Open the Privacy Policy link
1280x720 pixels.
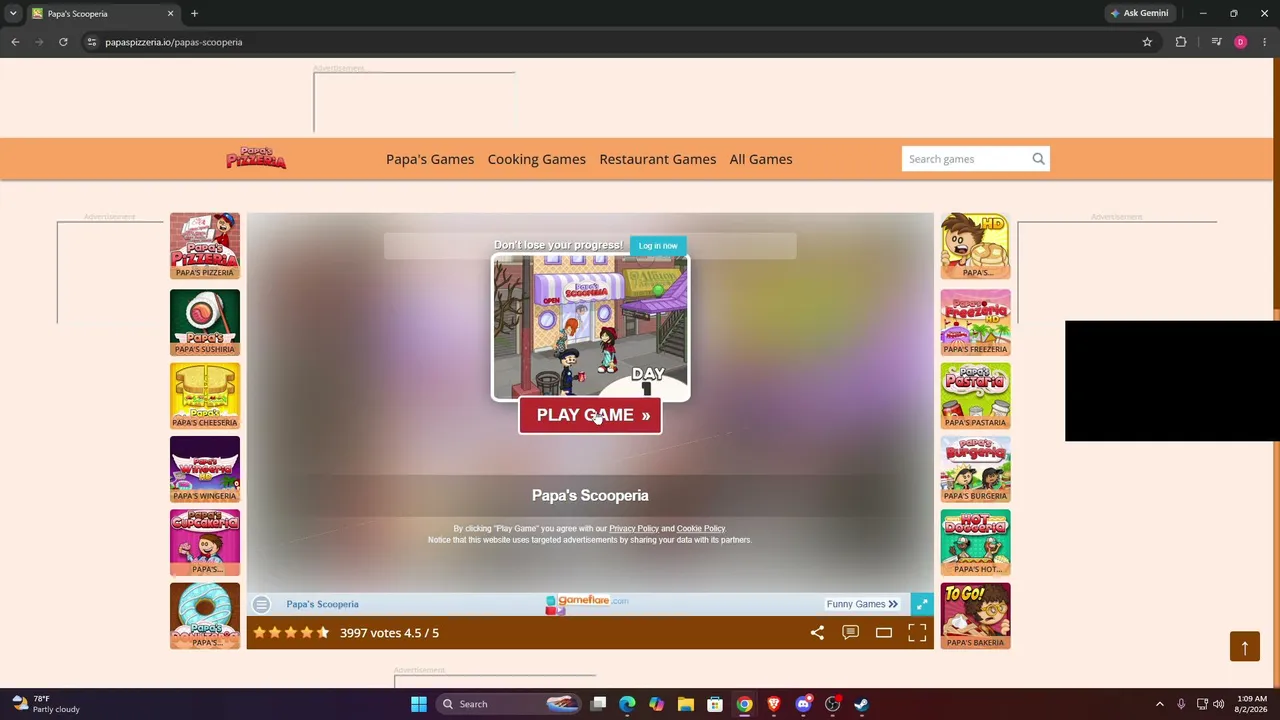coord(634,528)
